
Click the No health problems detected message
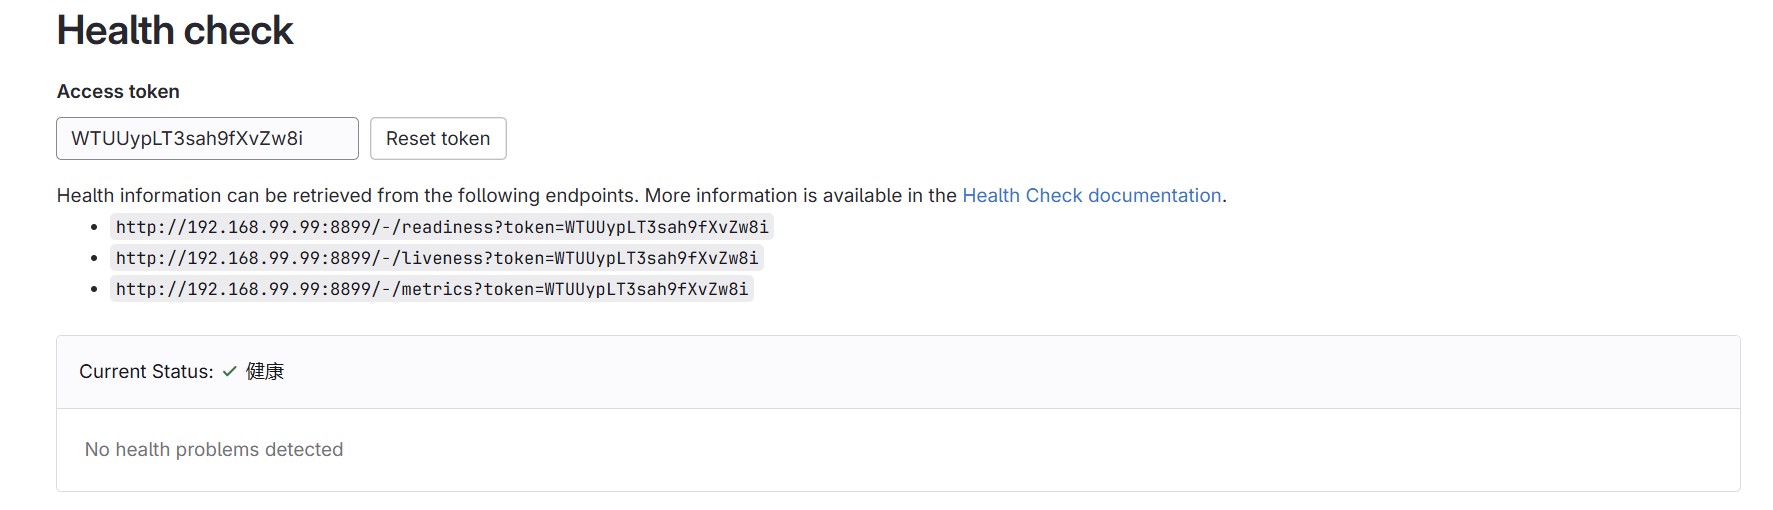pyautogui.click(x=214, y=450)
